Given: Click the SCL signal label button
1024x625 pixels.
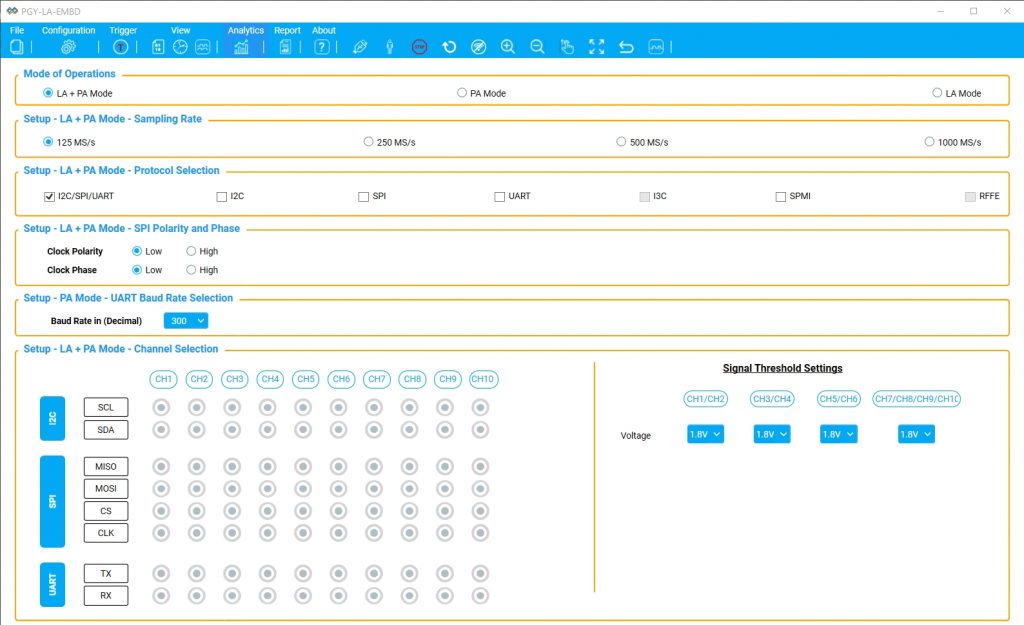Looking at the screenshot, I should tap(105, 407).
